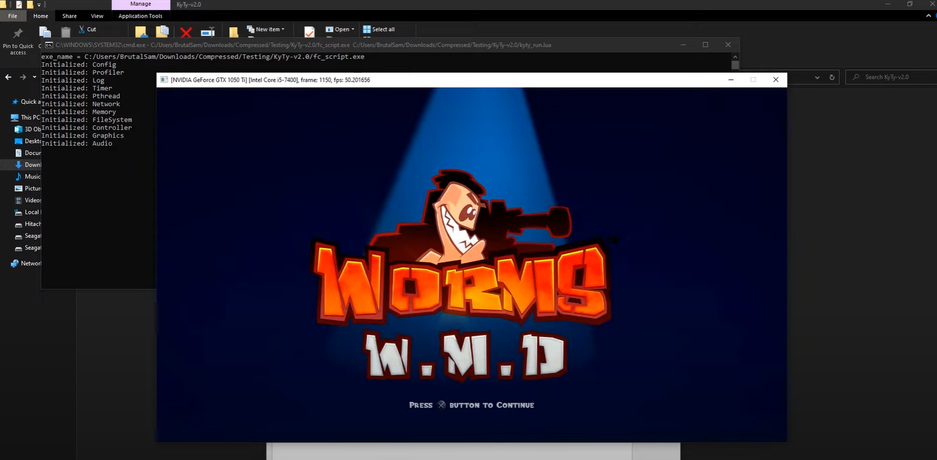Open the File menu
Viewport: 937px width, 460px height.
pyautogui.click(x=13, y=16)
